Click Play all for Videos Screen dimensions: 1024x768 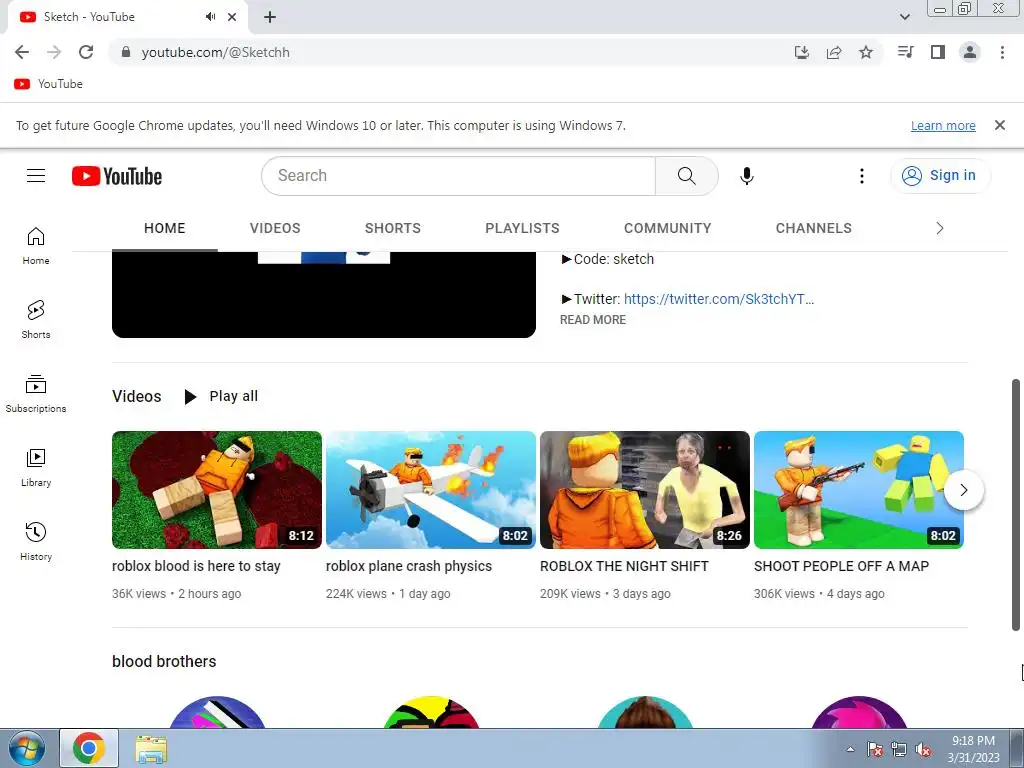[x=222, y=396]
